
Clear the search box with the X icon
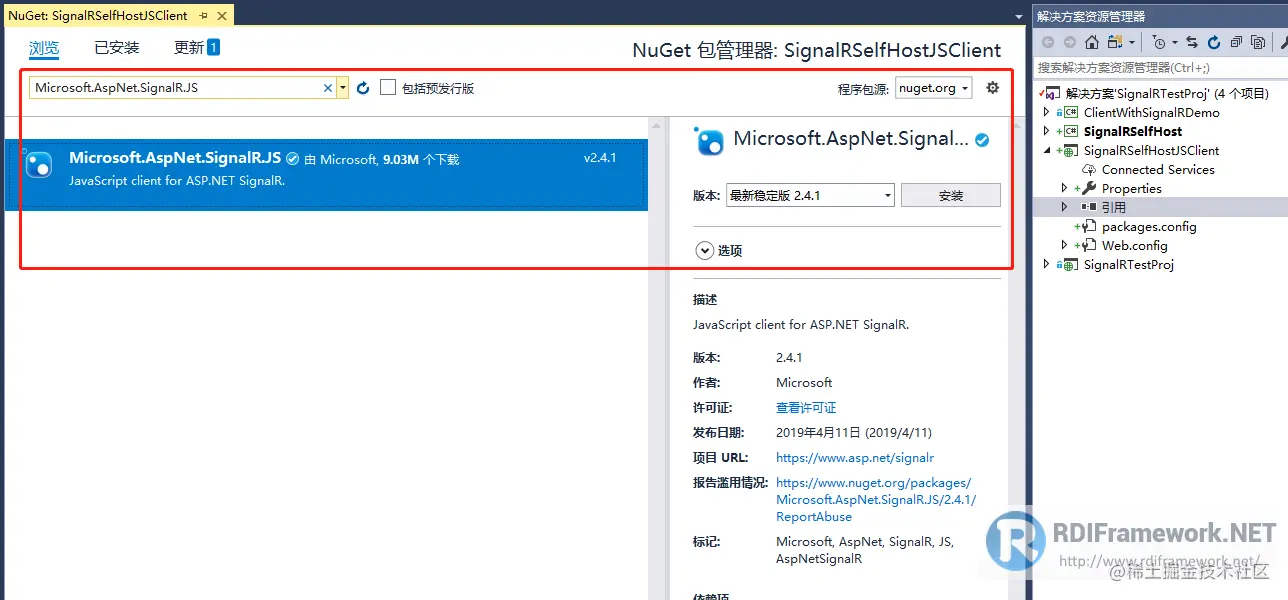coord(327,87)
